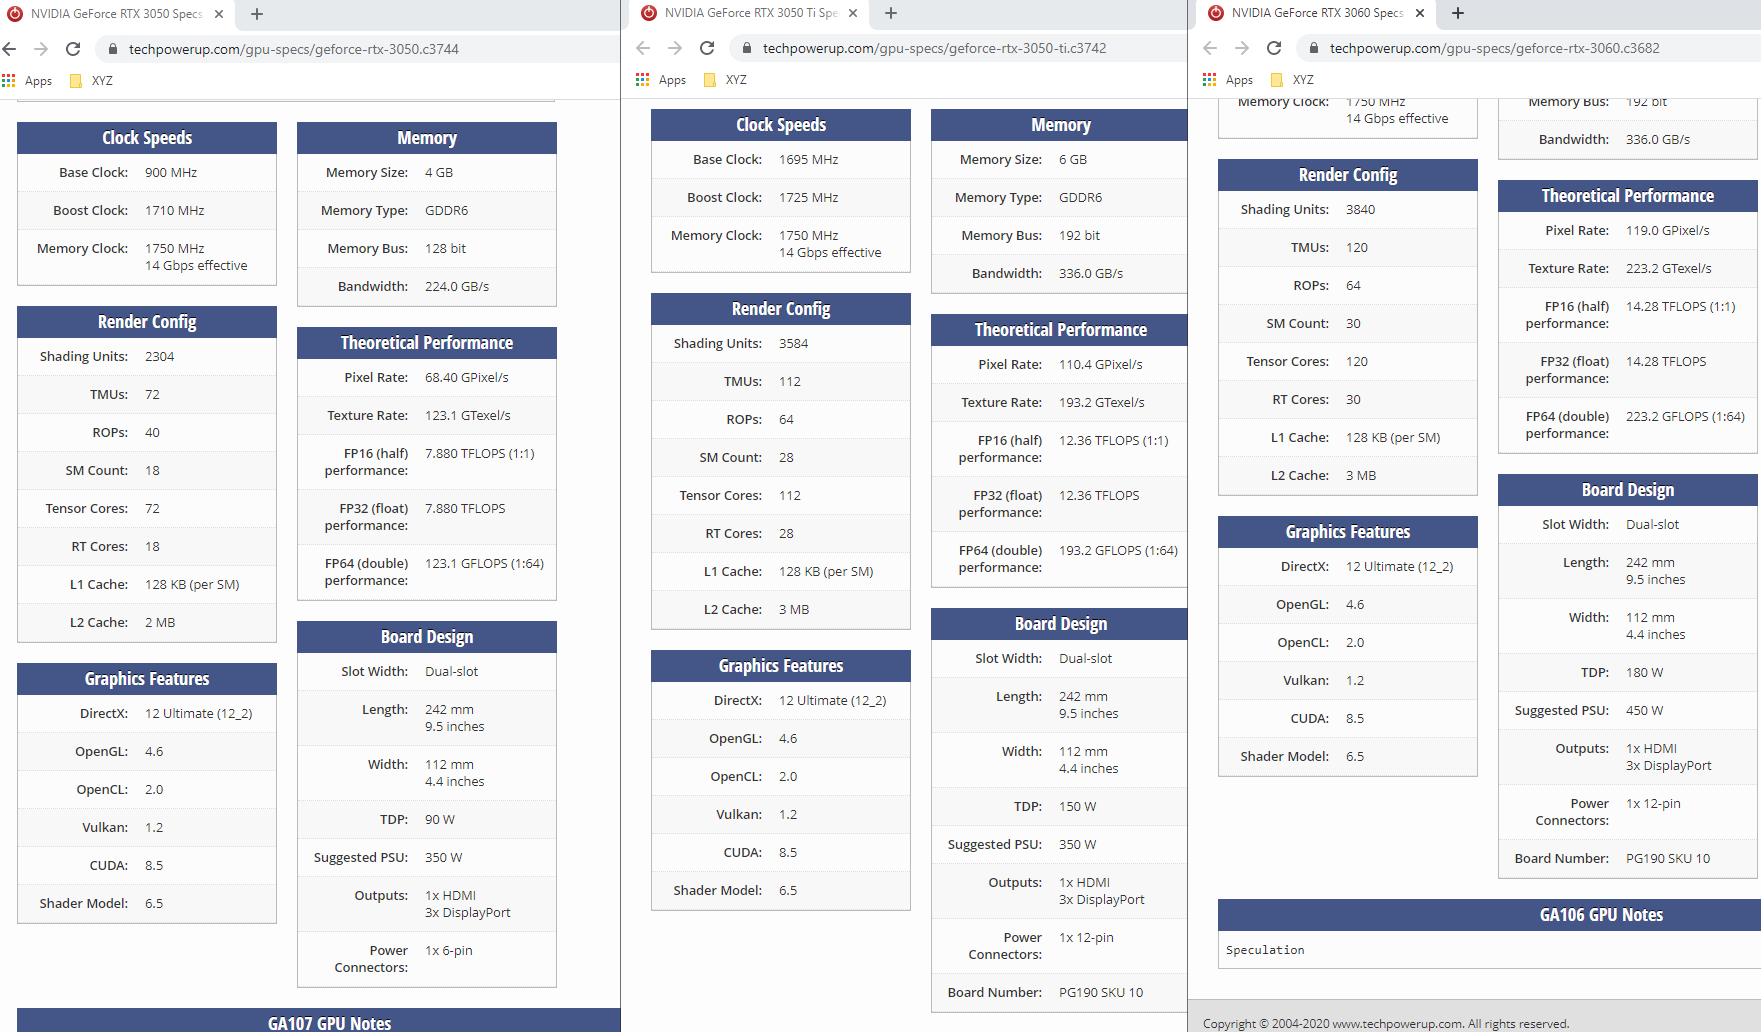The width and height of the screenshot is (1761, 1032).
Task: Click 450 W suggested PSU value
Action: pyautogui.click(x=1645, y=711)
